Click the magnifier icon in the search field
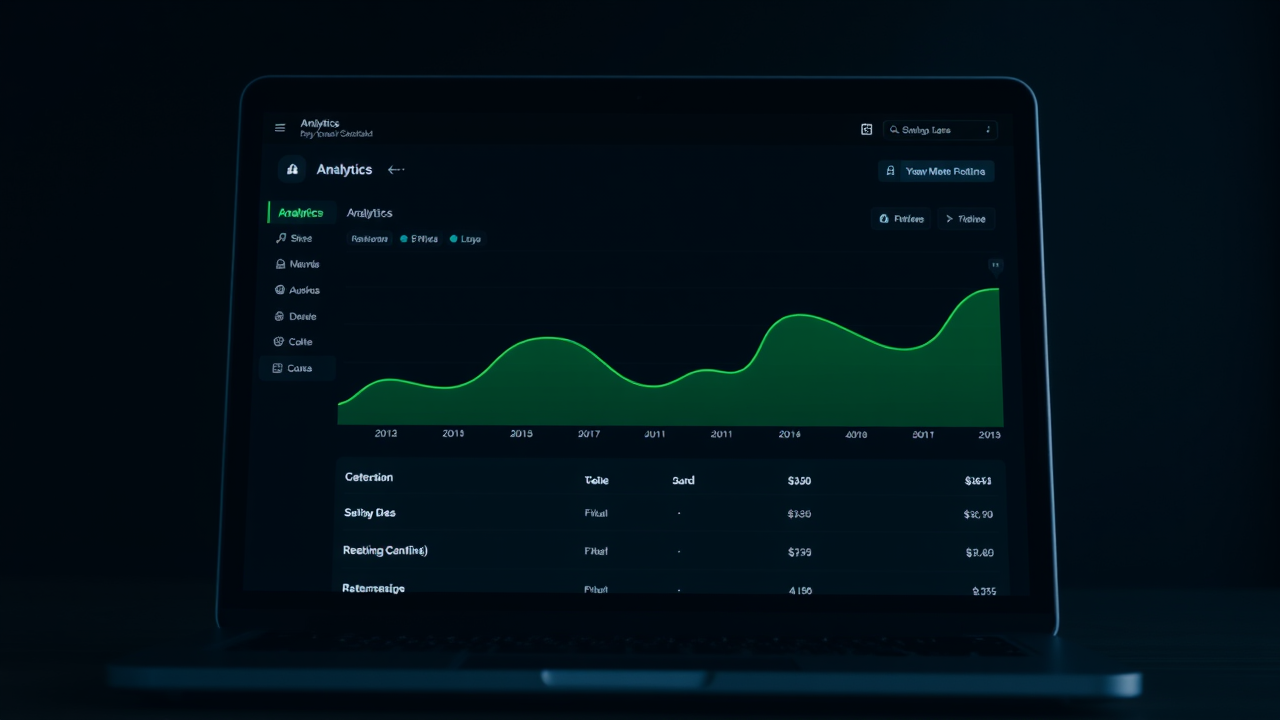1280x720 pixels. coord(894,130)
